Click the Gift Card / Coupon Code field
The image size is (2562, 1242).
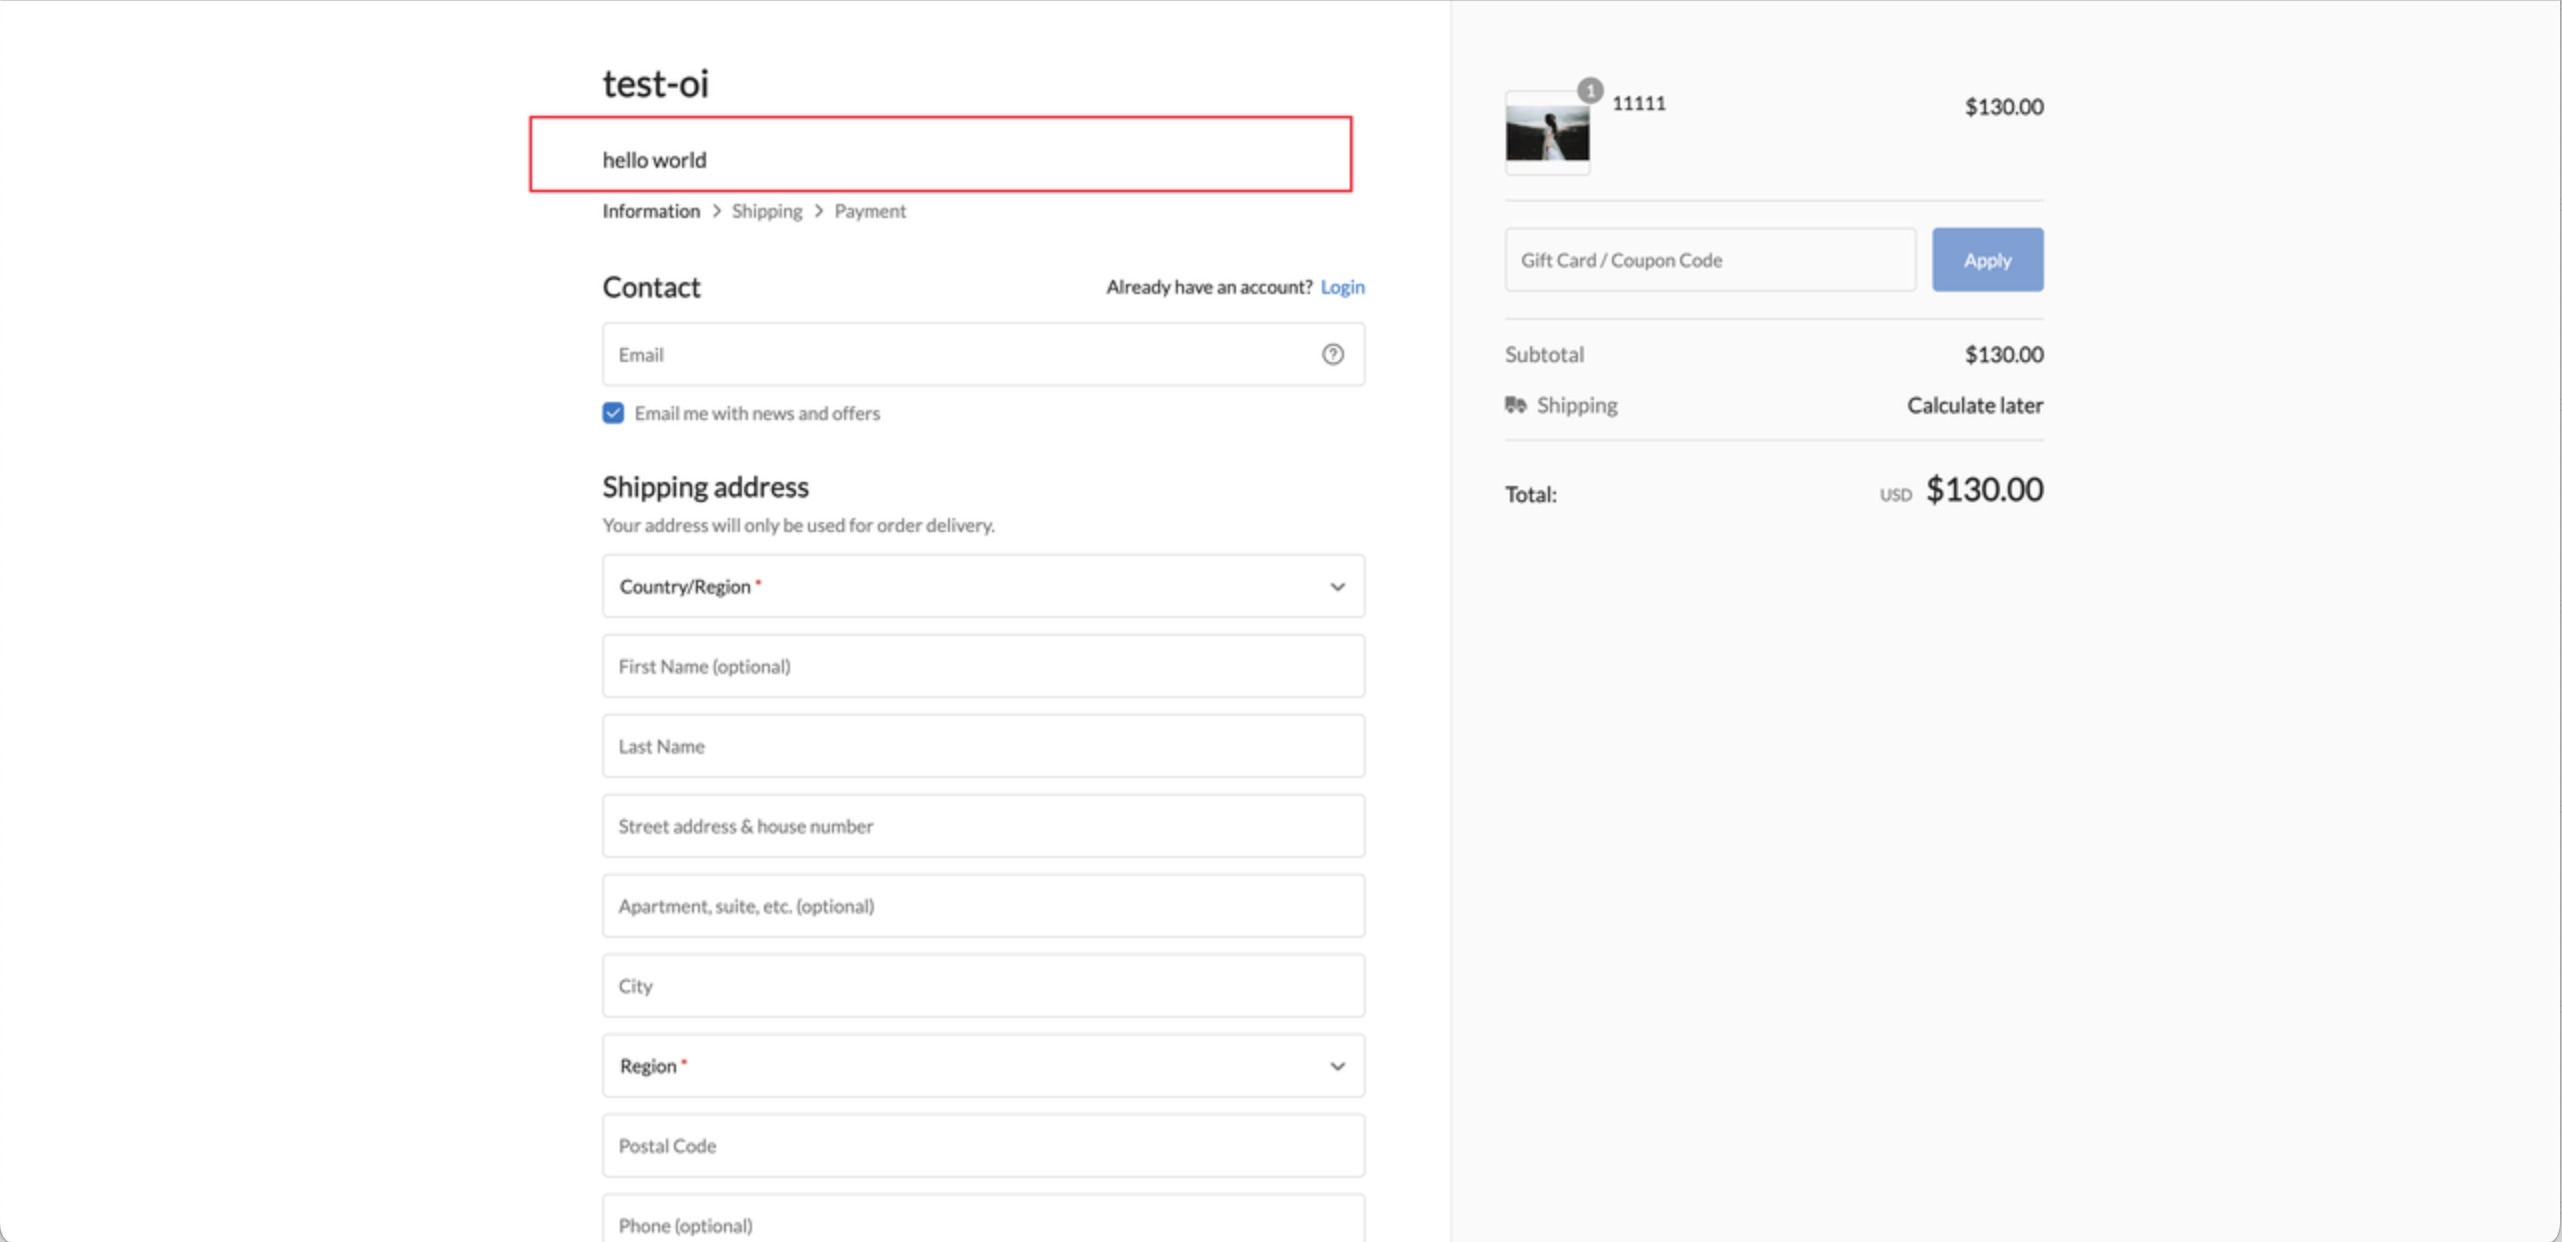coord(1709,260)
